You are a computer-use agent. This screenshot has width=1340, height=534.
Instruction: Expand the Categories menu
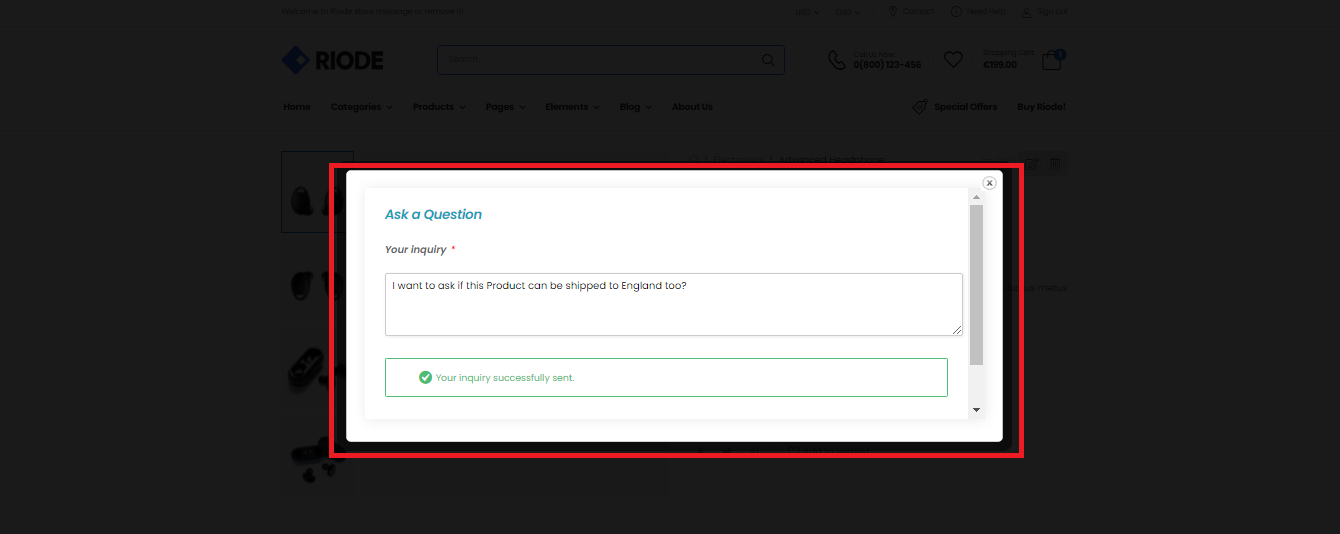coord(361,107)
